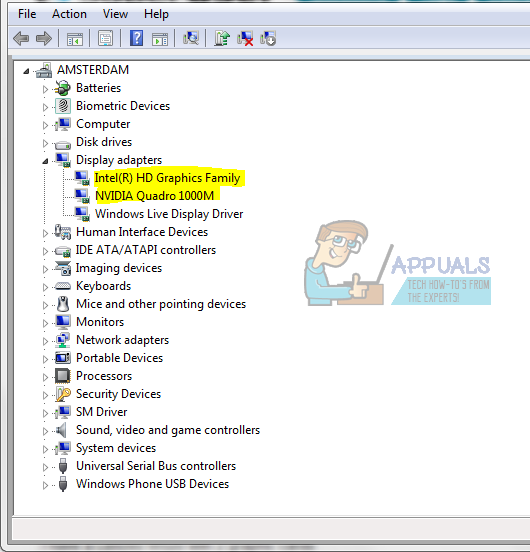Select Intel(R) HD Graphics Family

click(168, 178)
